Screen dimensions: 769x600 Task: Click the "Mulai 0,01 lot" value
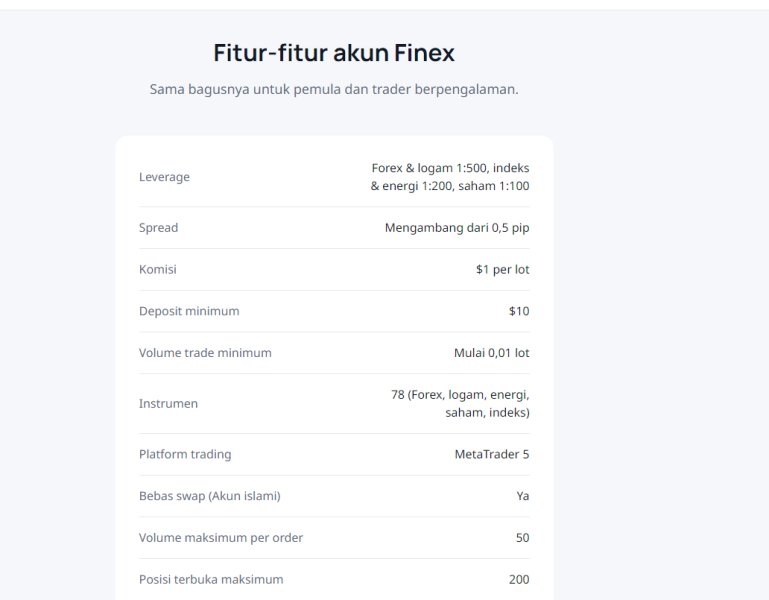[491, 353]
